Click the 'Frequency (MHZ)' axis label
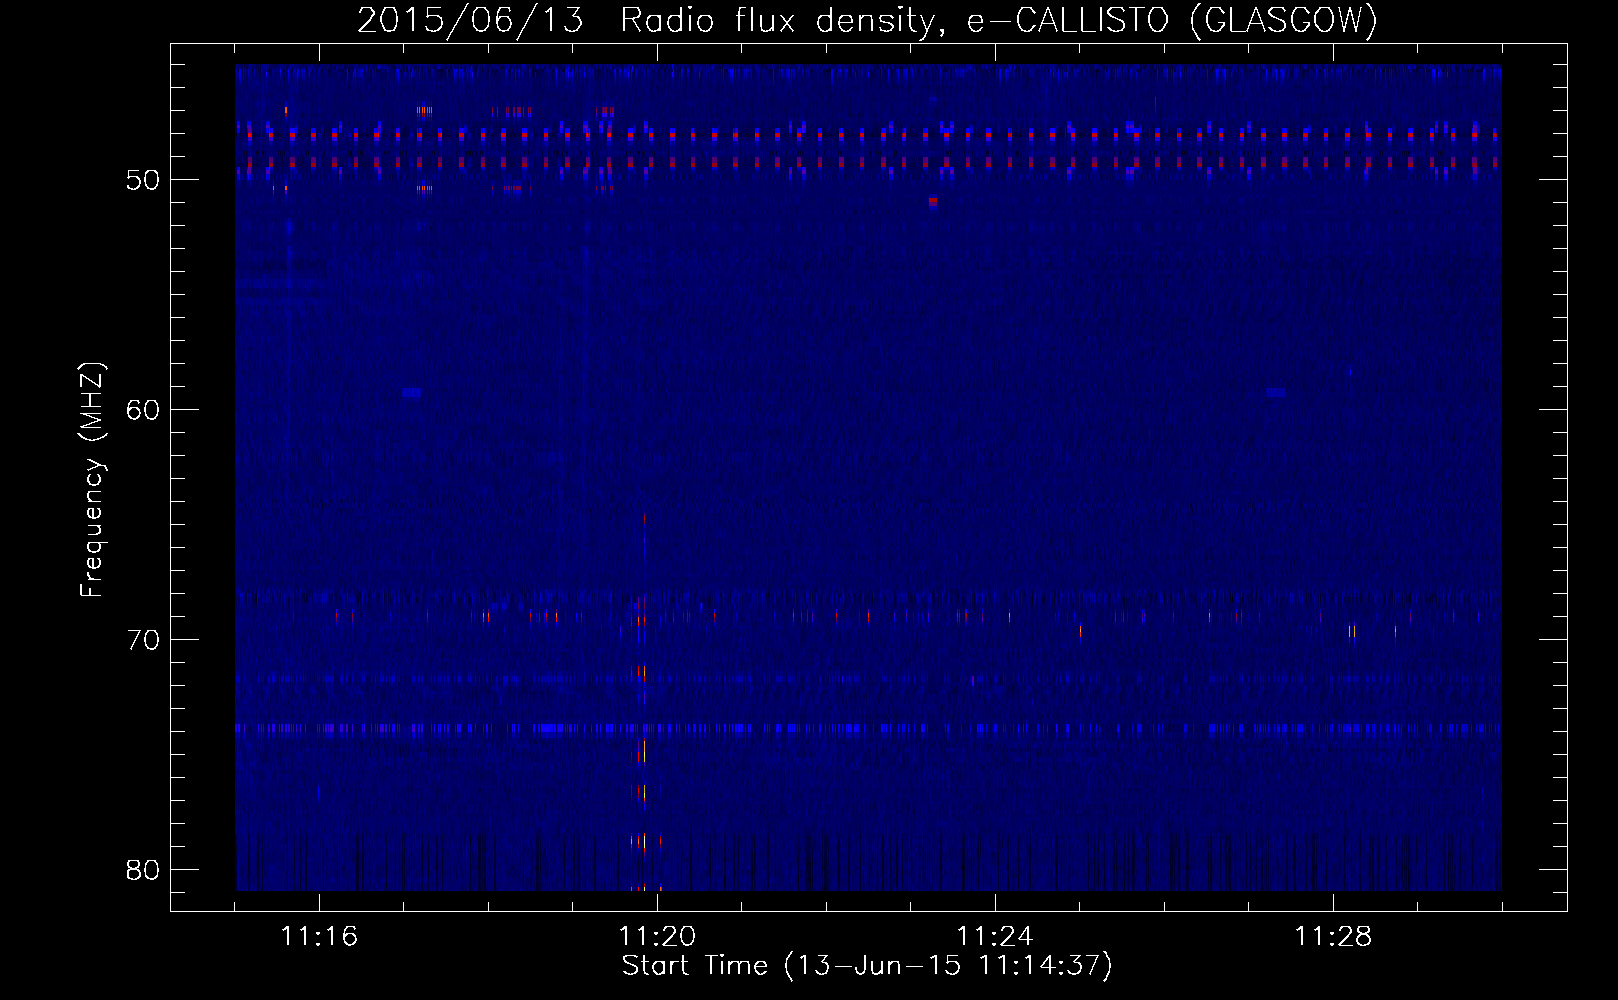Image resolution: width=1618 pixels, height=1000 pixels. coord(92,480)
